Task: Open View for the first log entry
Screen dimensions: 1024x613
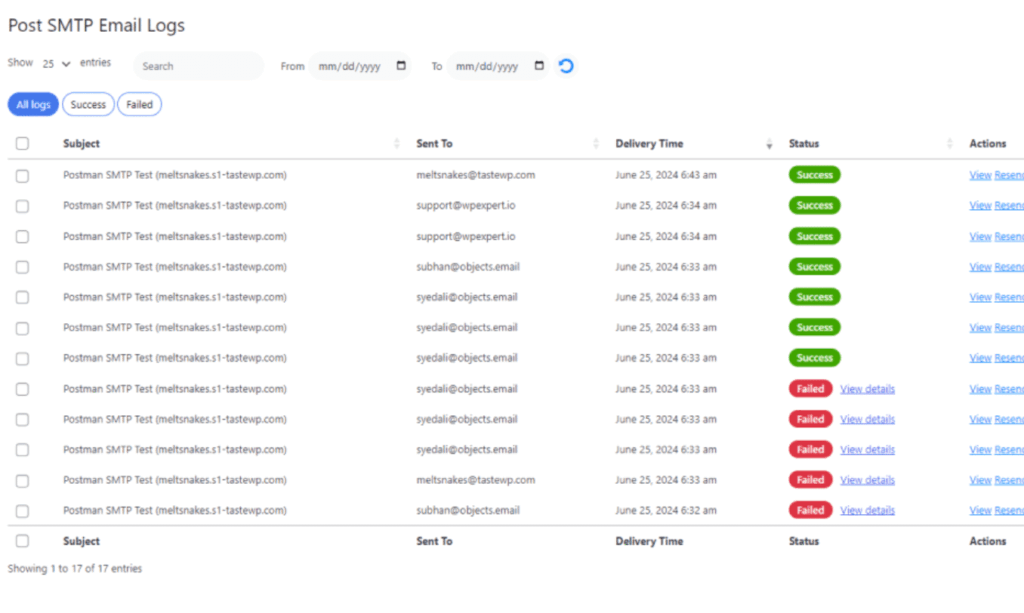Action: click(x=979, y=174)
